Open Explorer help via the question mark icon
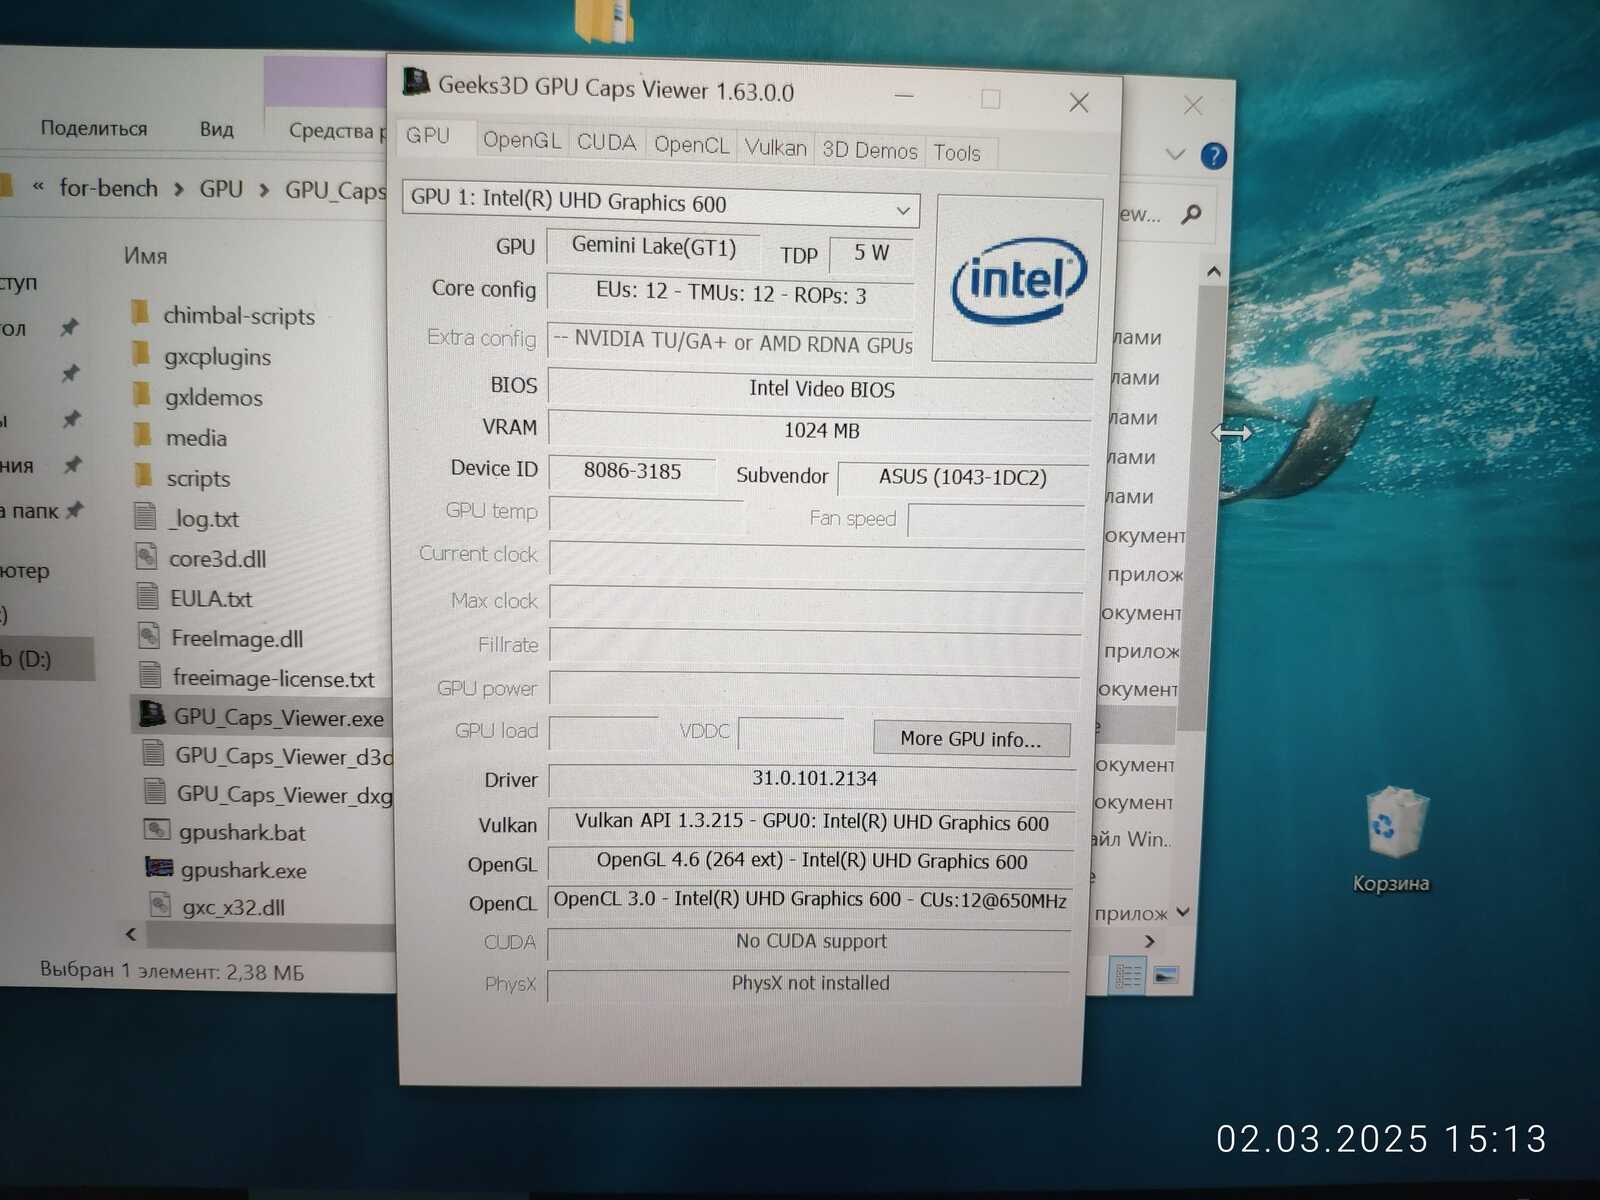Viewport: 1600px width, 1200px height. tap(1213, 156)
